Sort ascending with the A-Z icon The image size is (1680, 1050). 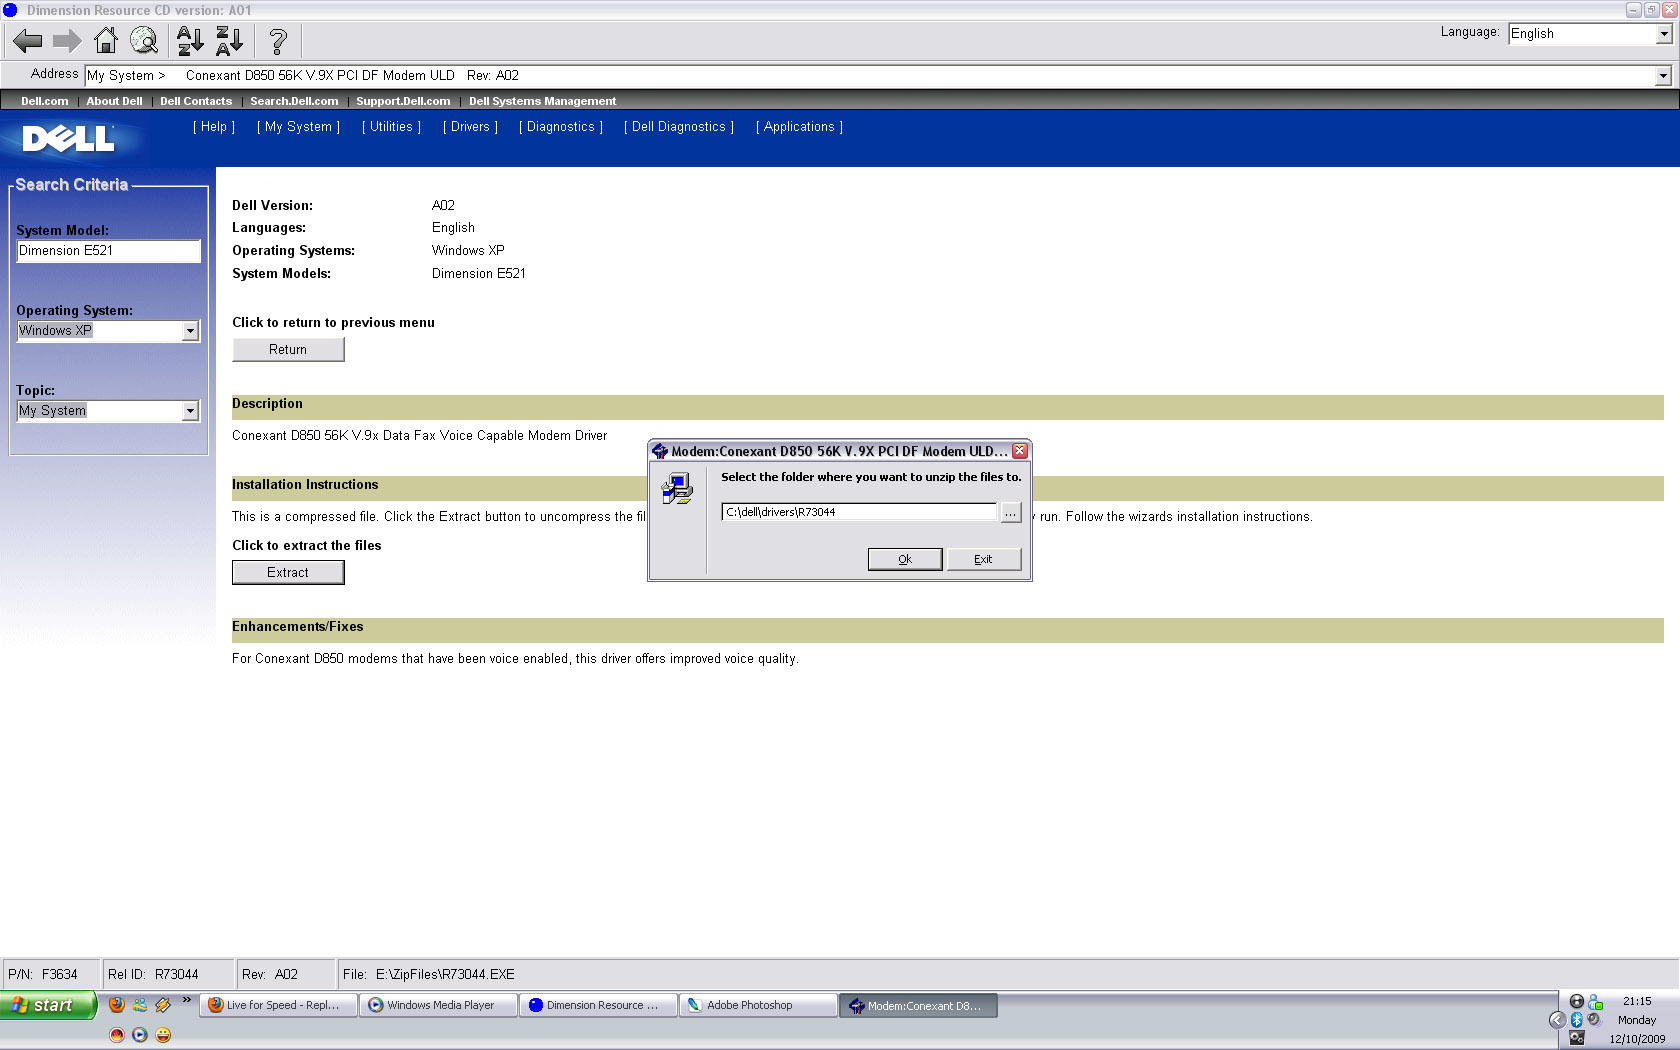click(190, 41)
